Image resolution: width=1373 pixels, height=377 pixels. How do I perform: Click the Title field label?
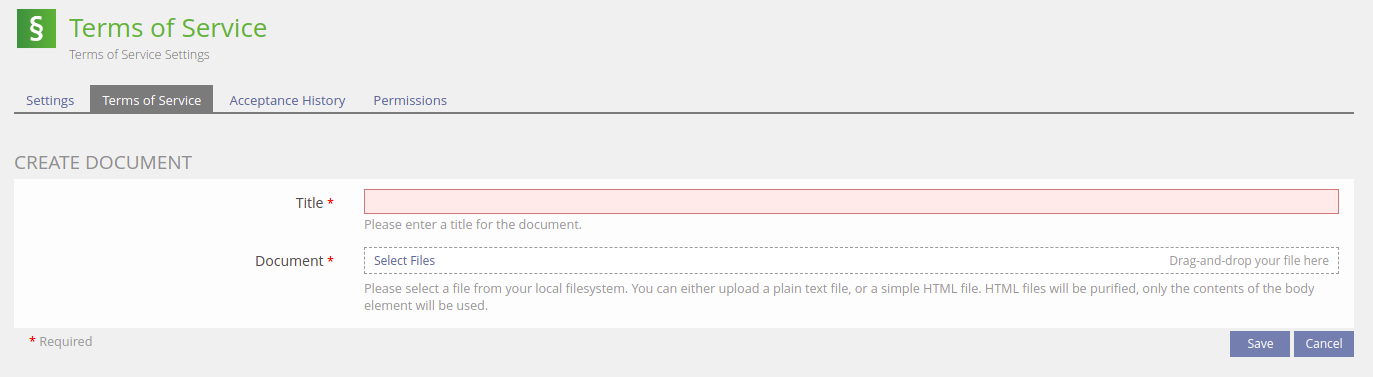309,203
